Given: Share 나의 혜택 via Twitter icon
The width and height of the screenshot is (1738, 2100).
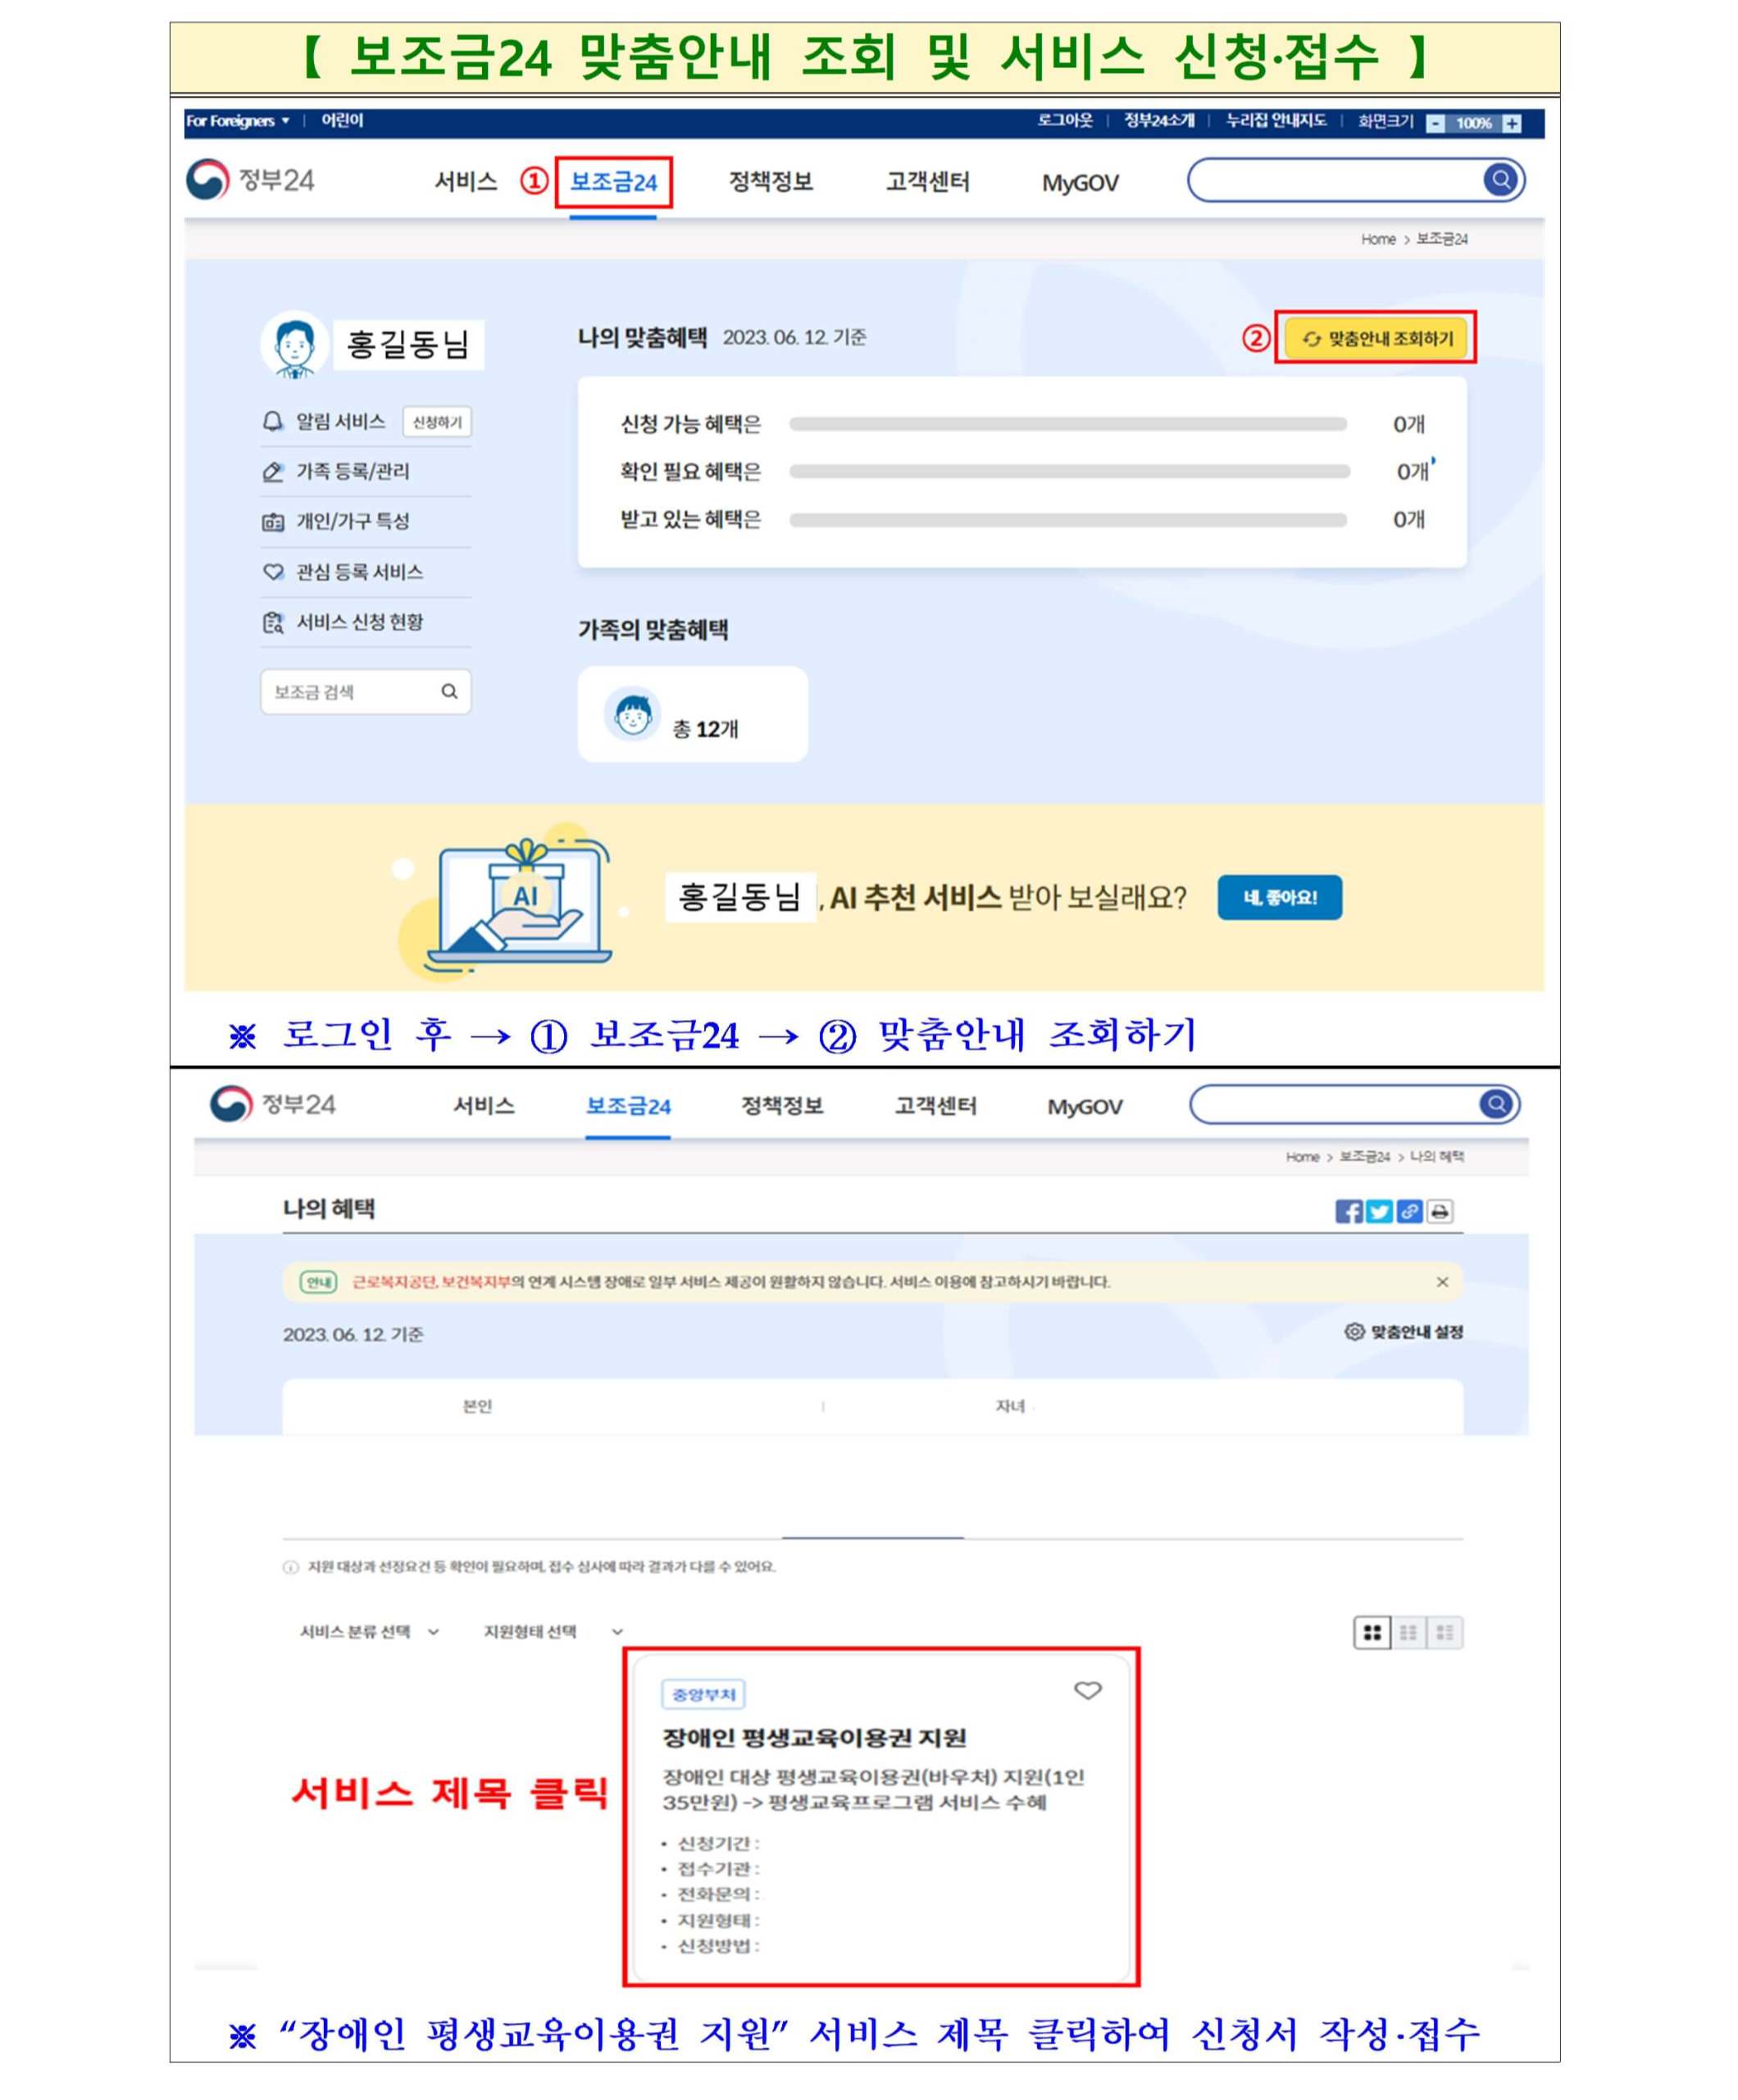Looking at the screenshot, I should [1378, 1211].
